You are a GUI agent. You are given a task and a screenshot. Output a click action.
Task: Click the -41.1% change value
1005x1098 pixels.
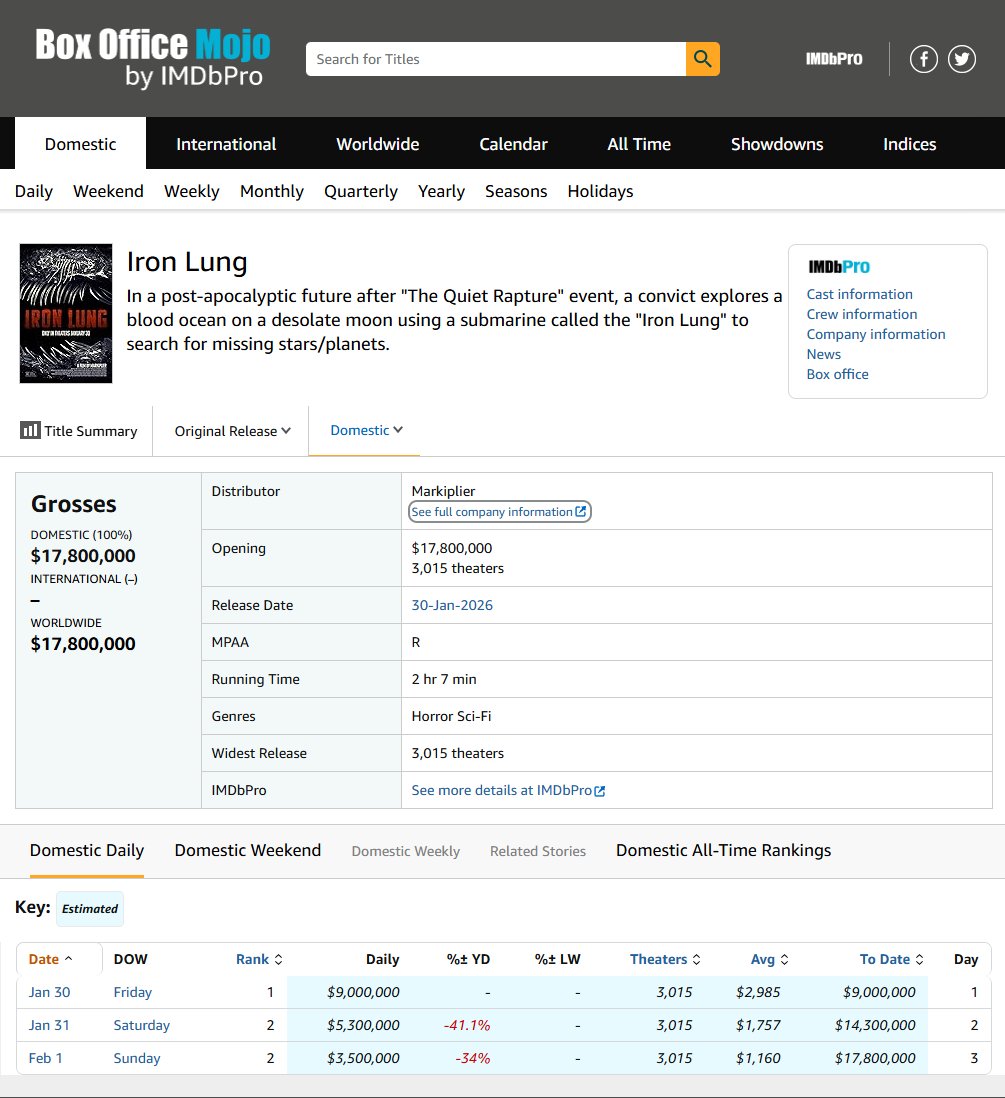(x=466, y=1025)
